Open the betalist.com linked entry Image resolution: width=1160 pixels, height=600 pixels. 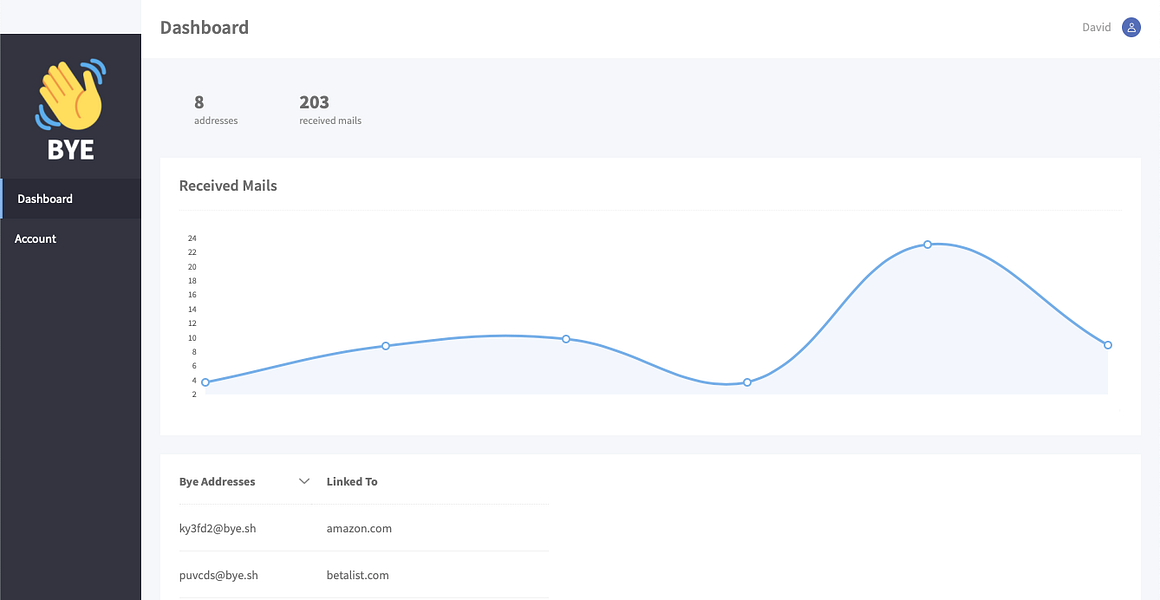tap(357, 575)
